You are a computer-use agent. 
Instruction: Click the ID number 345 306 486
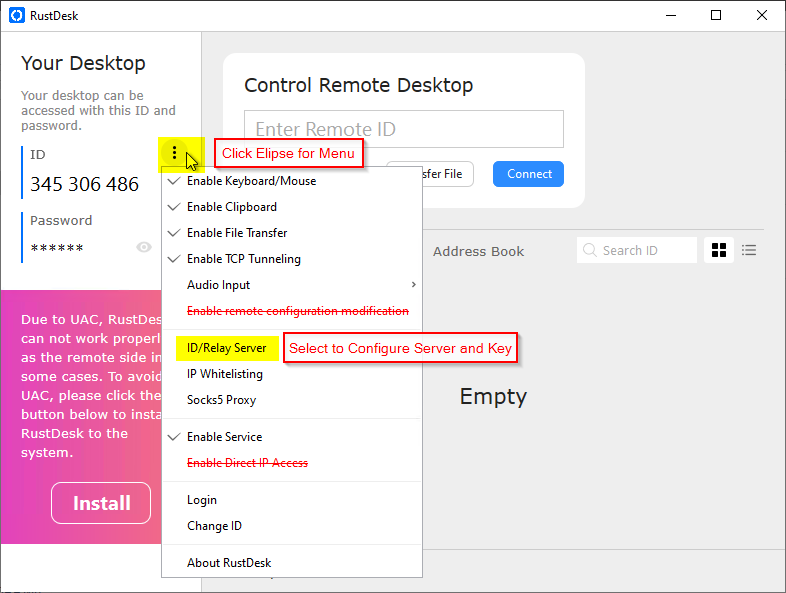[84, 184]
